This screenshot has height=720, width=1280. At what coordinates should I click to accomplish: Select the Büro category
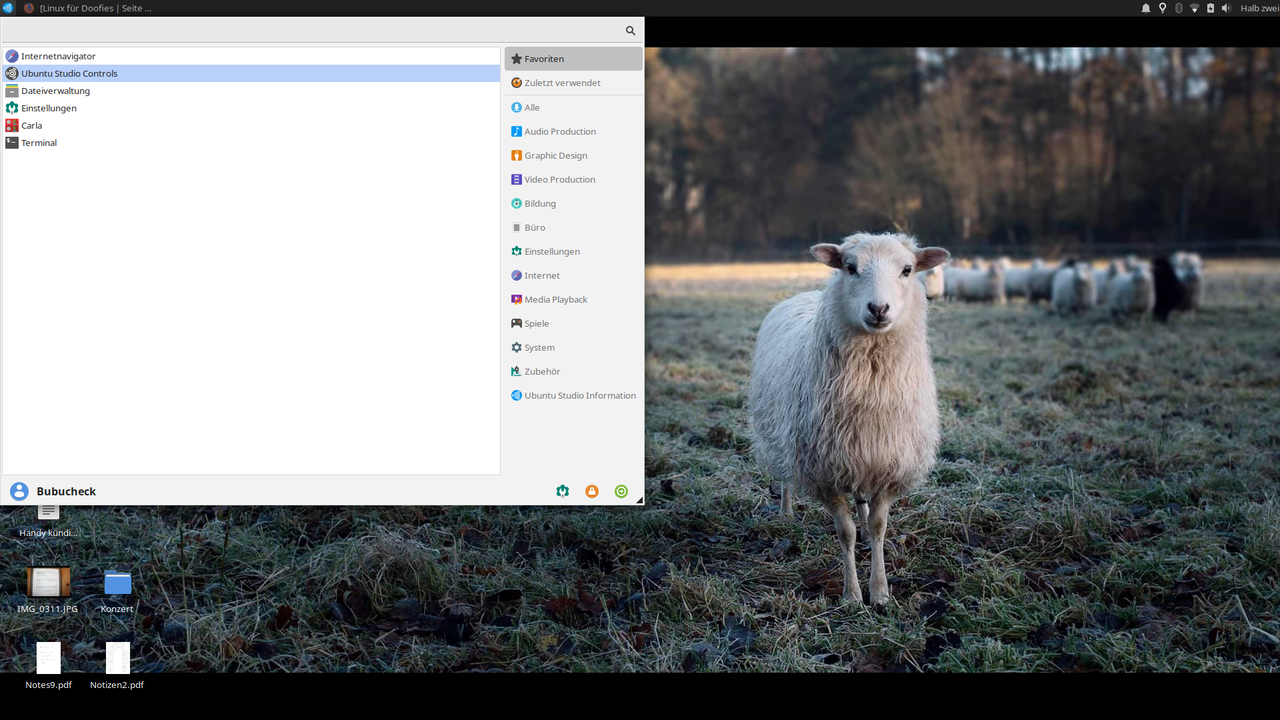pos(574,227)
